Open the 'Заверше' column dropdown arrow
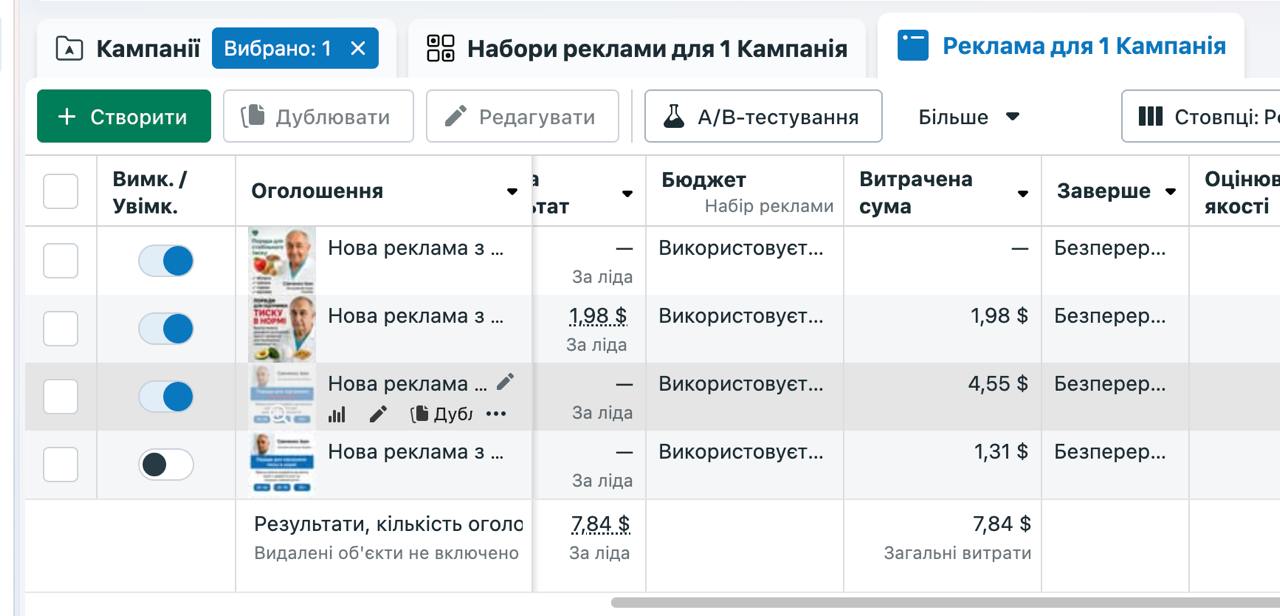Viewport: 1280px width, 616px height. (x=1170, y=192)
